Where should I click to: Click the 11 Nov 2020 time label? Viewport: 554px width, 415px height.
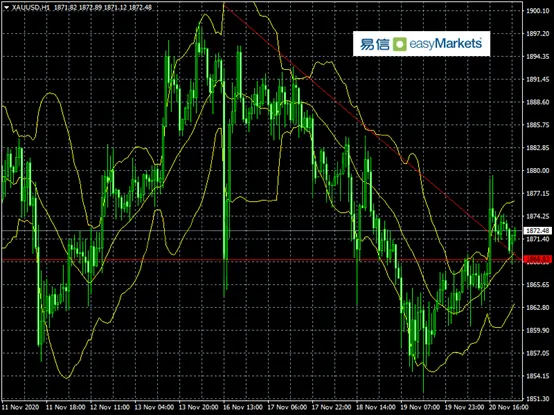(20, 407)
